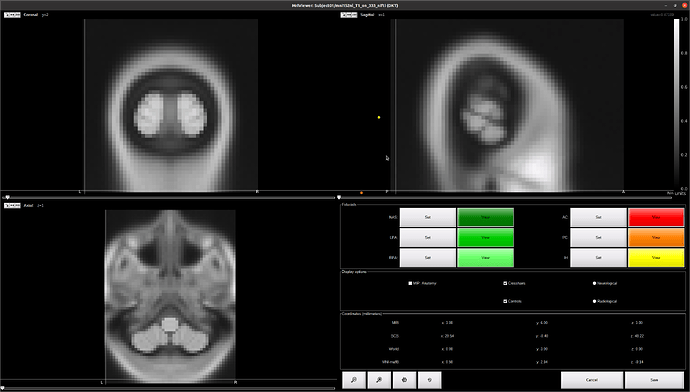
Task: Click the reset view rotate icon
Action: coord(429,380)
